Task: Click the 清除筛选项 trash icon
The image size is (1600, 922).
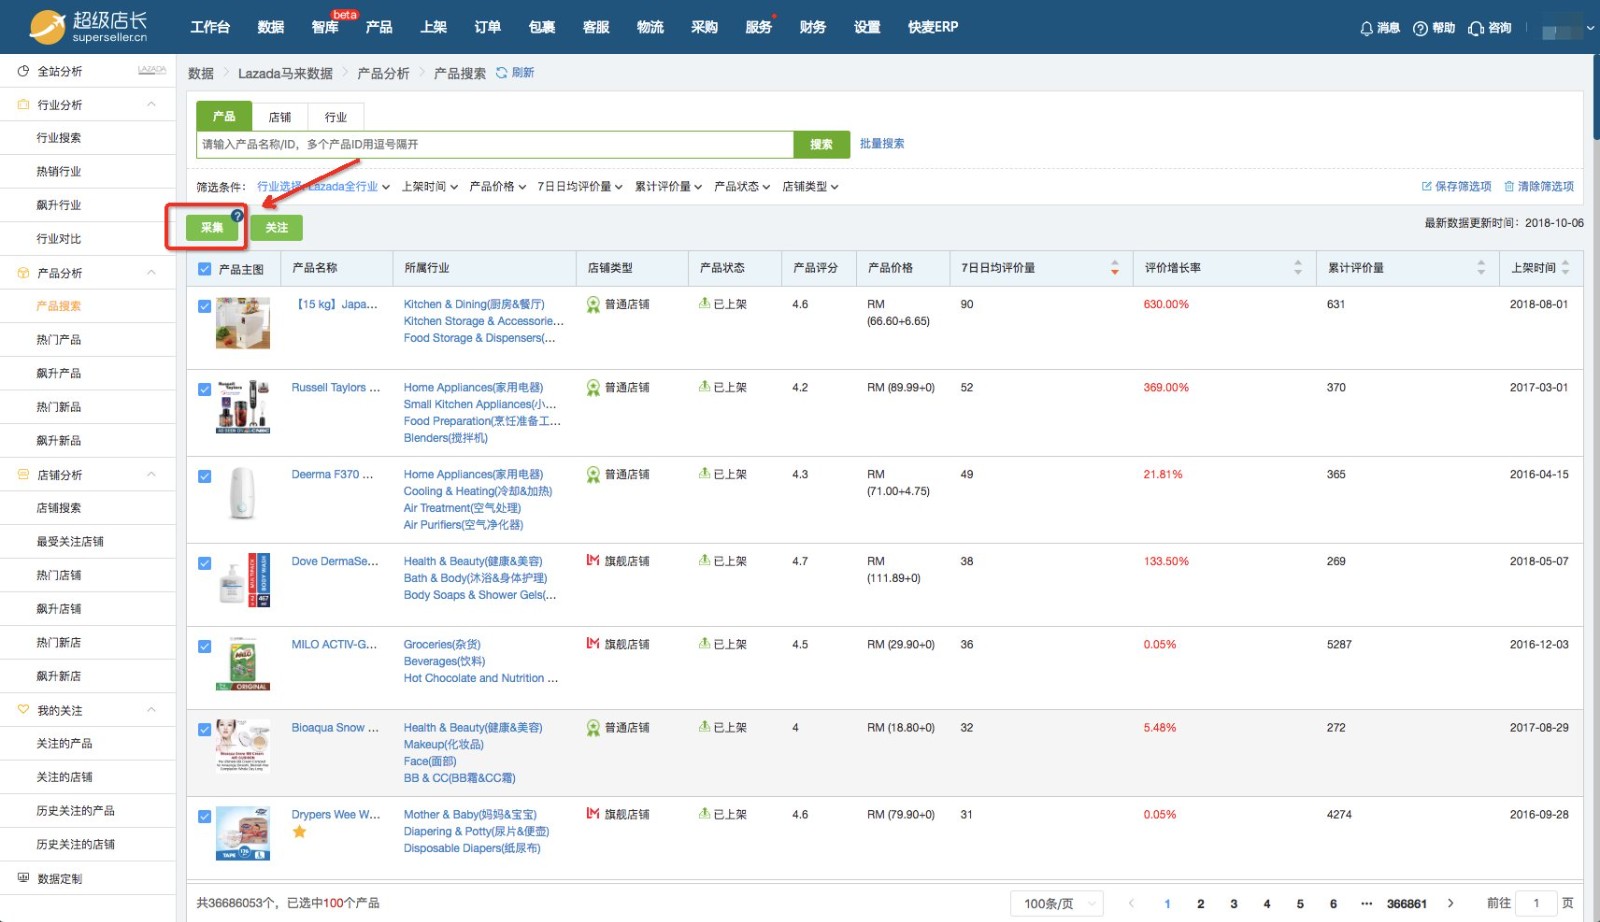Action: click(1509, 186)
